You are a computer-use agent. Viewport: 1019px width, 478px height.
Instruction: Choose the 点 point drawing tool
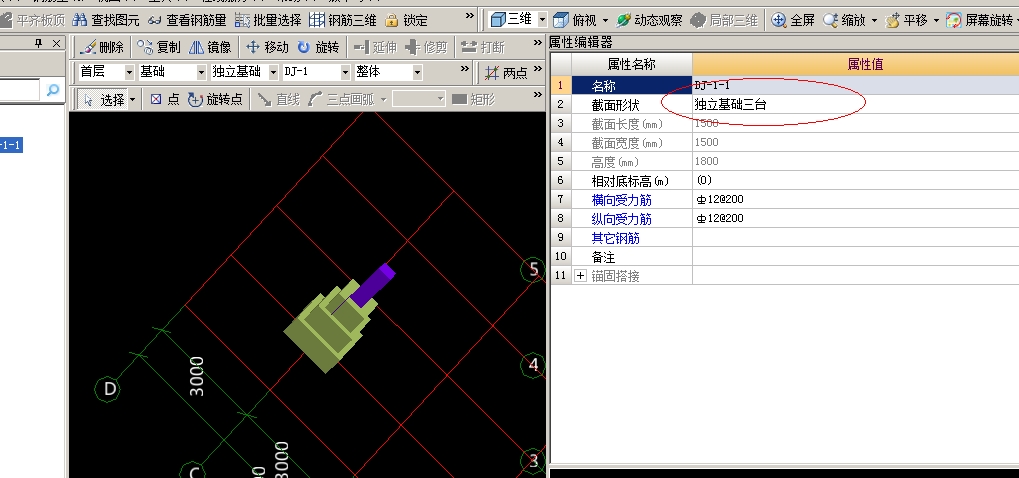pos(164,99)
